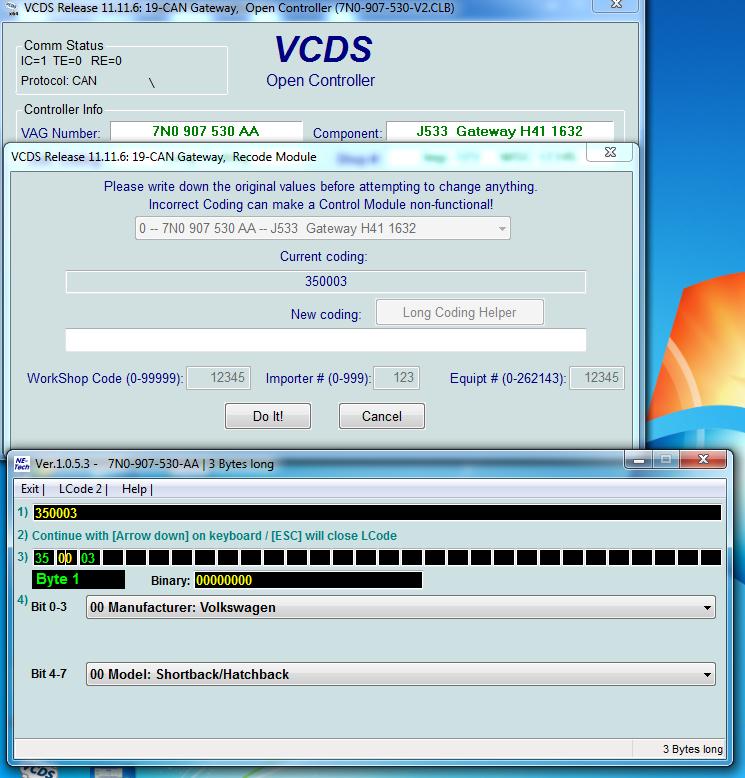Select byte 35 in the byte row
This screenshot has width=745, height=778.
pos(42,558)
